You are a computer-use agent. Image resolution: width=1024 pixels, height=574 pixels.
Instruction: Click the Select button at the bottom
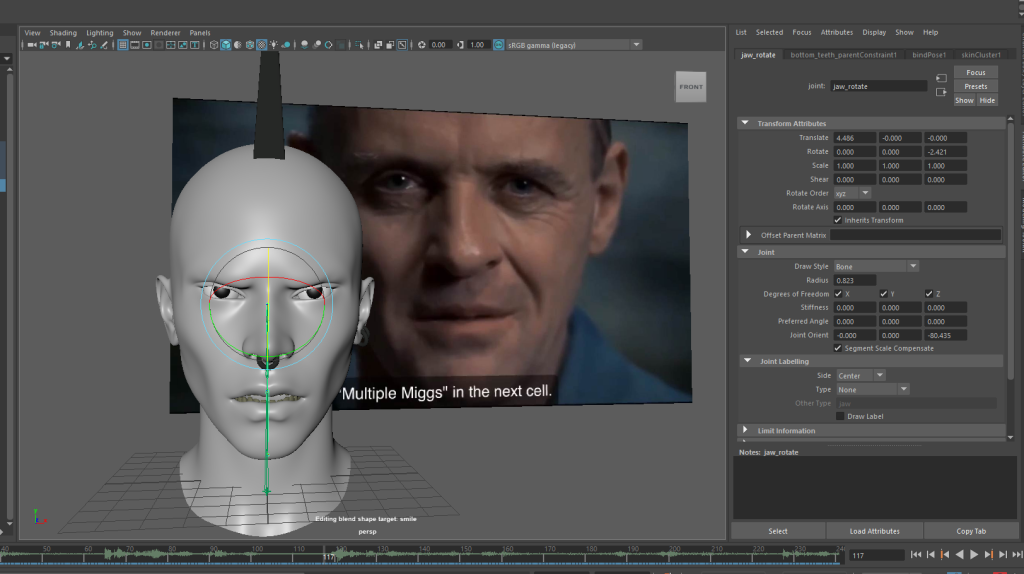pos(778,531)
